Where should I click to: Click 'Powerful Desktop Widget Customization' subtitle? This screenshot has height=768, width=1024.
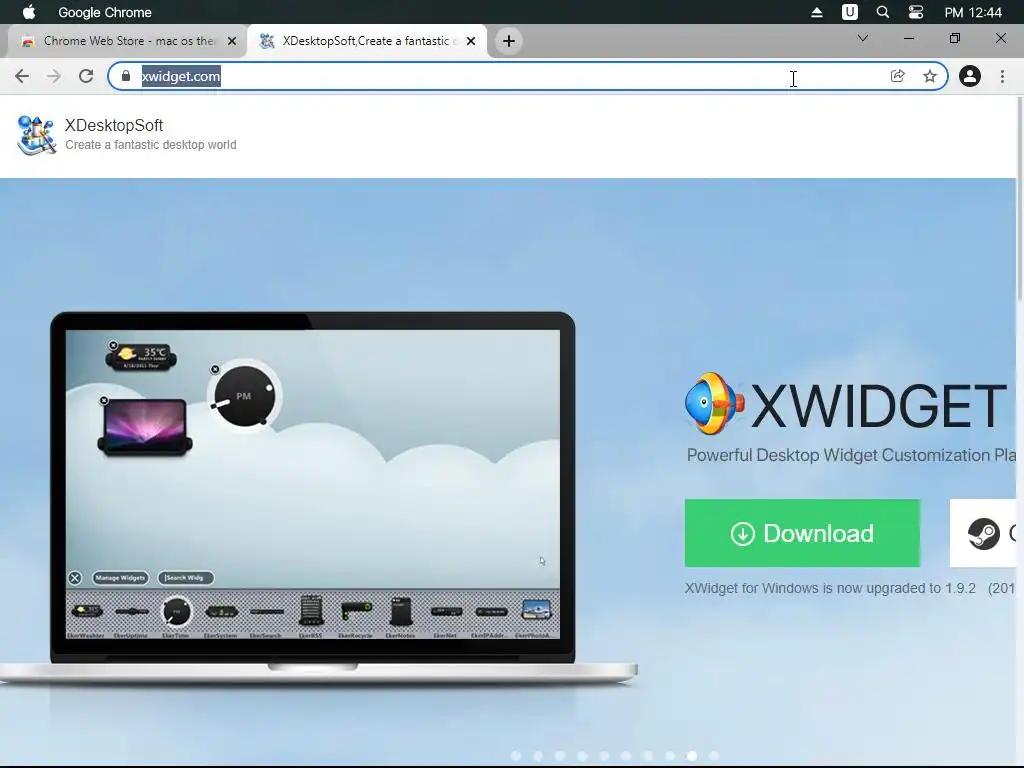point(851,455)
